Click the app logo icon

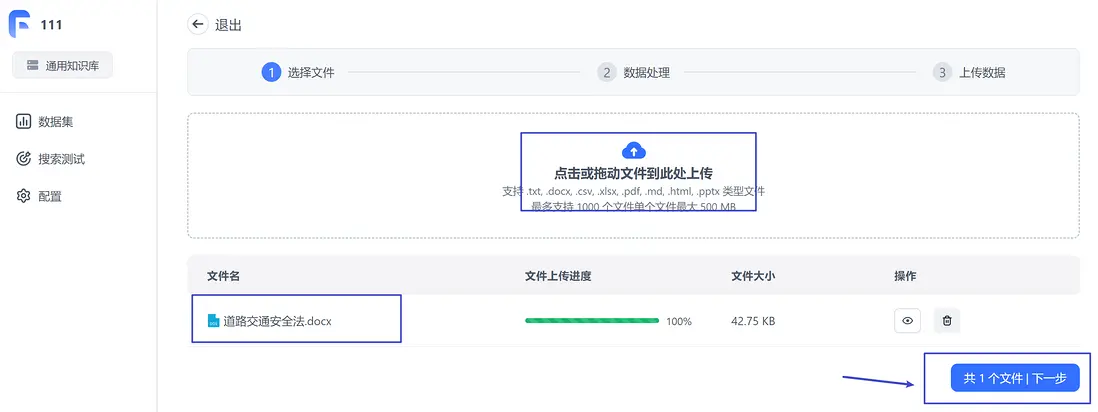point(20,25)
